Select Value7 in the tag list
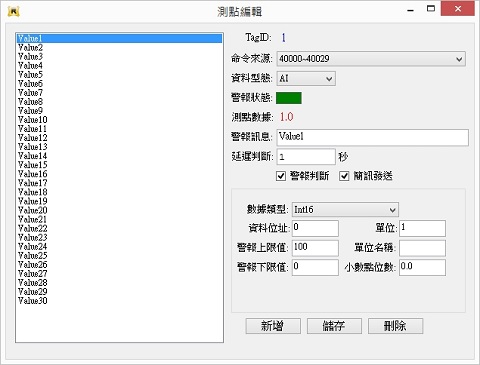 coord(119,92)
